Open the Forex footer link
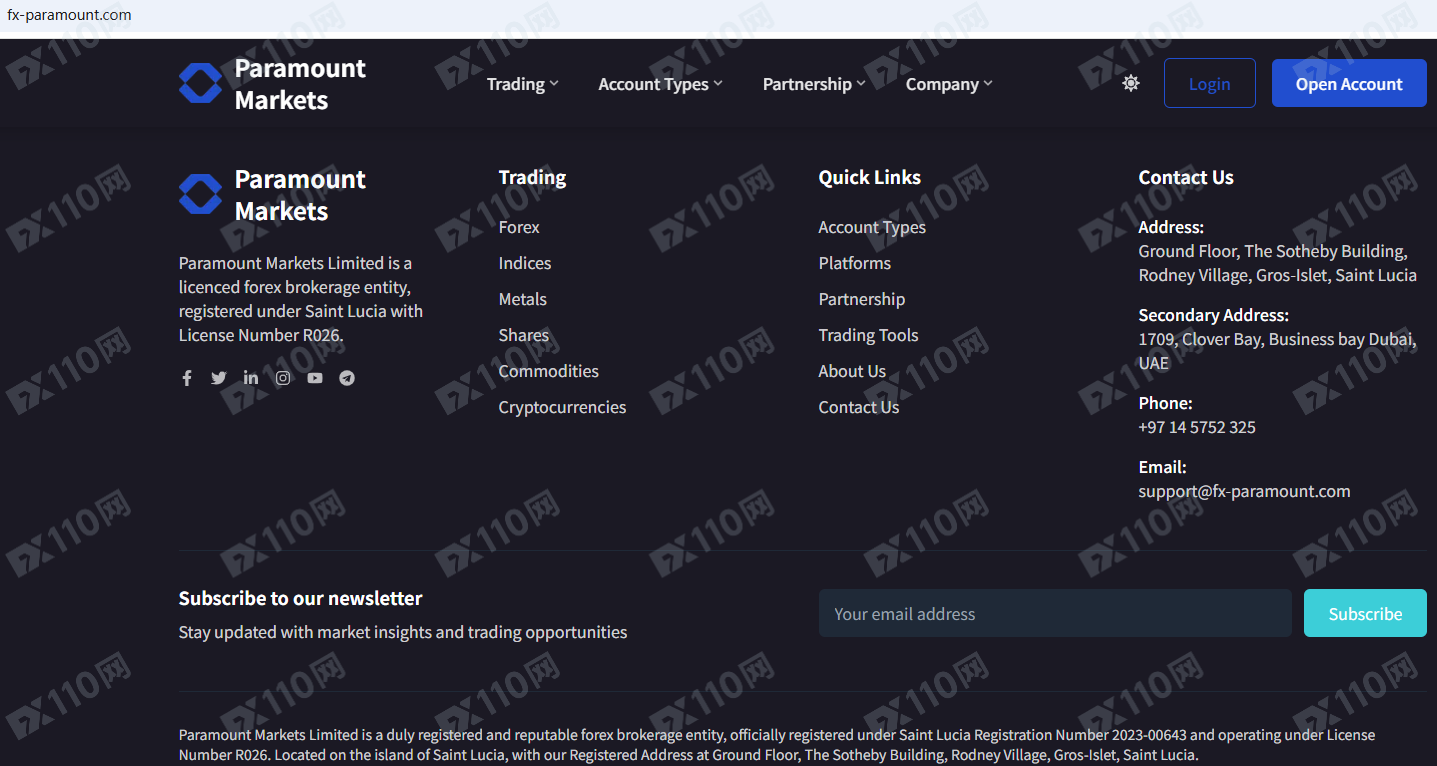The image size is (1437, 766). [x=519, y=227]
